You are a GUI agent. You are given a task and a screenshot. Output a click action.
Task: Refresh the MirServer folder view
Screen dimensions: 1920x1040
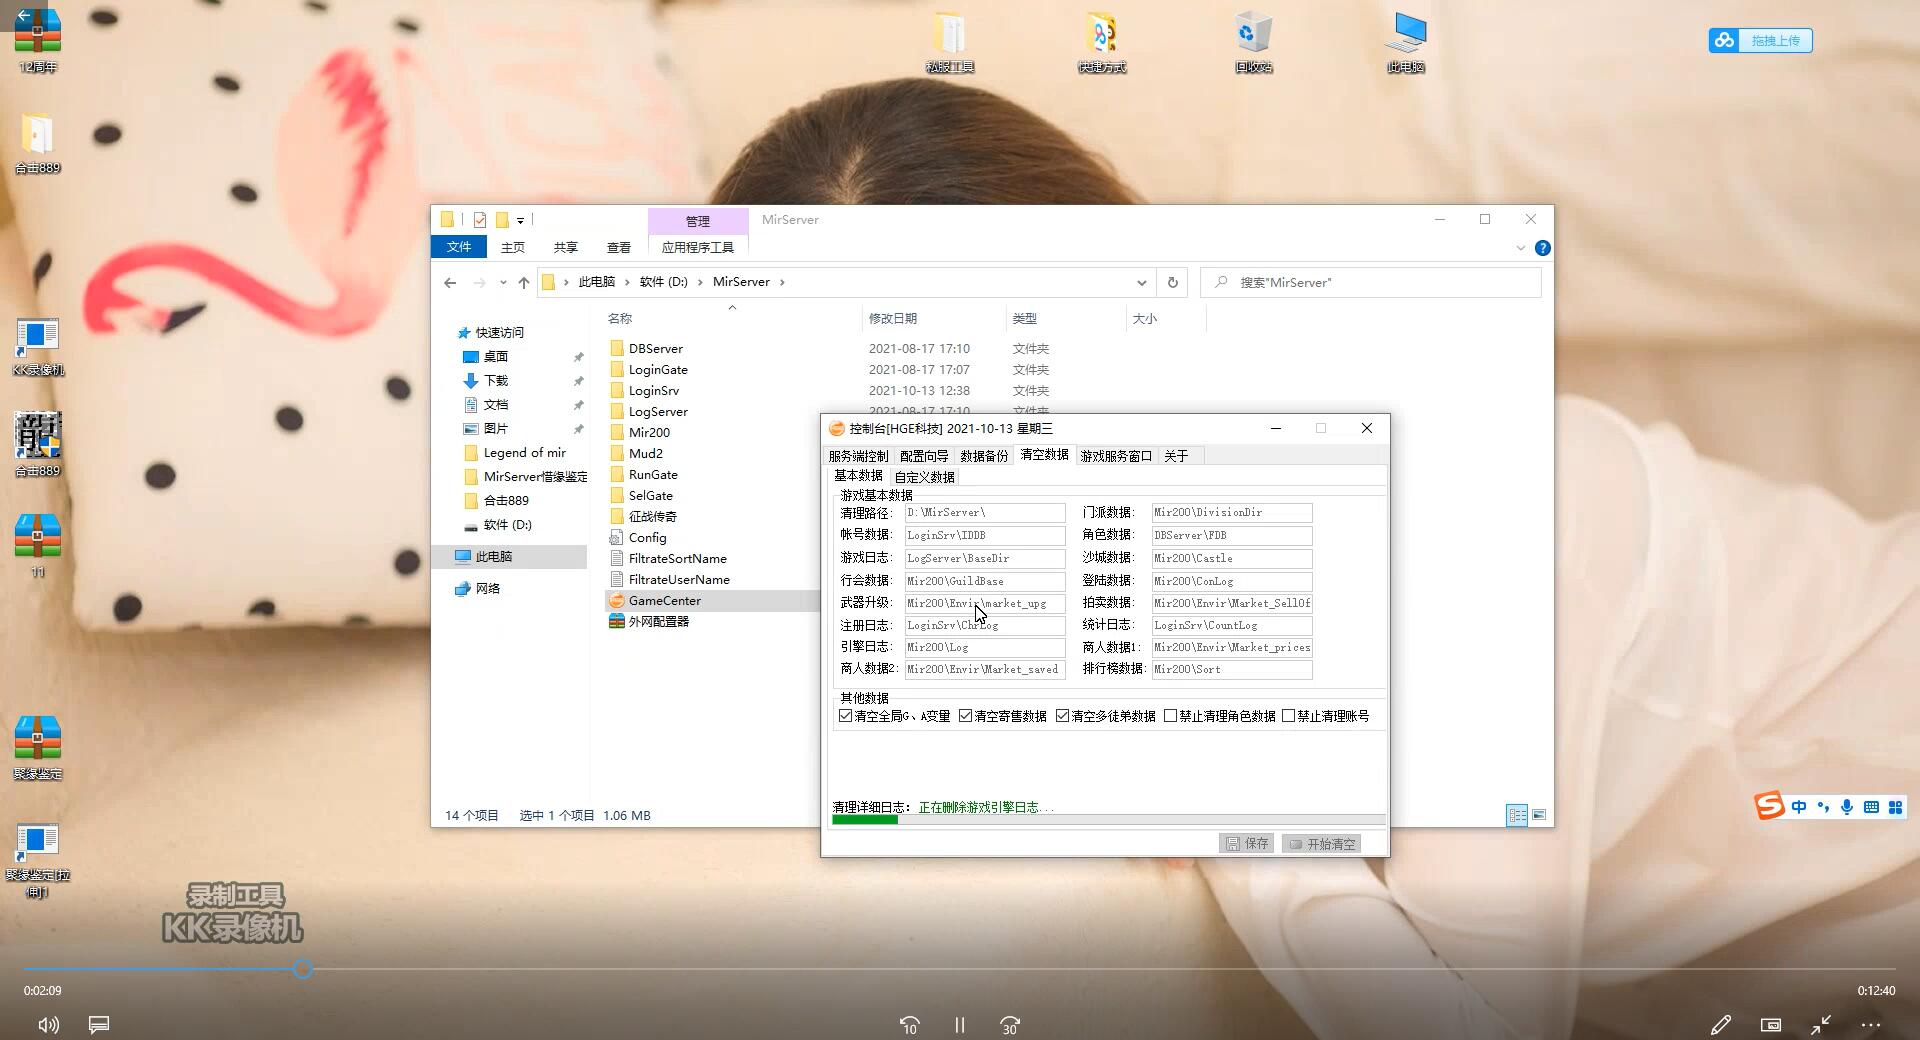(x=1172, y=282)
